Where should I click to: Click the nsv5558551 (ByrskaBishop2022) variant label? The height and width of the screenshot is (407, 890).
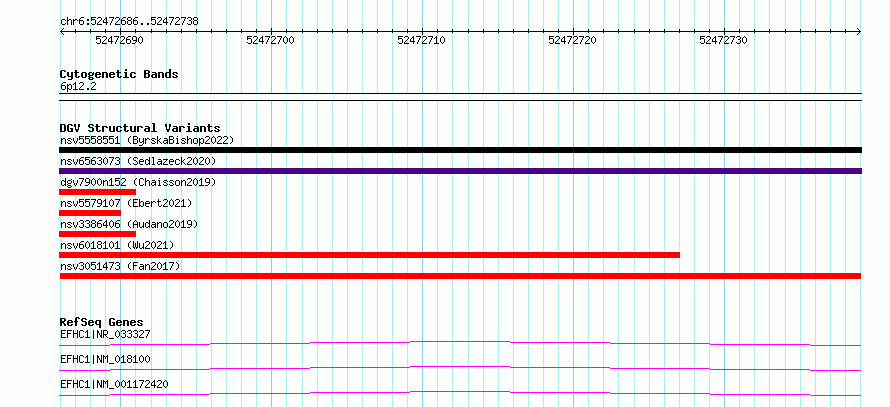point(147,140)
